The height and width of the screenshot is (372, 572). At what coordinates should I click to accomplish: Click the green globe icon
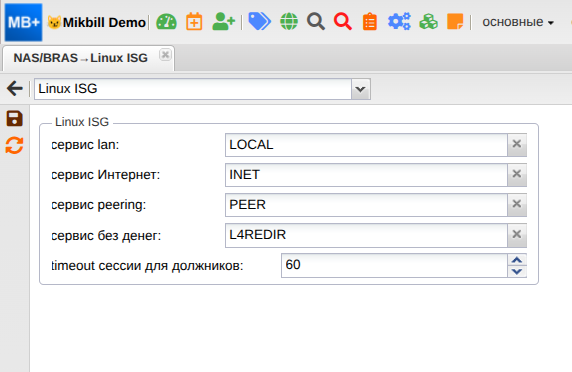(289, 22)
